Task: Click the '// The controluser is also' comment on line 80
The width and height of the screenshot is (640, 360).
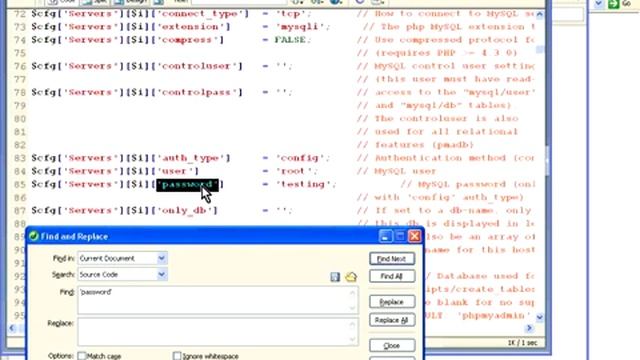Action: pyautogui.click(x=438, y=119)
